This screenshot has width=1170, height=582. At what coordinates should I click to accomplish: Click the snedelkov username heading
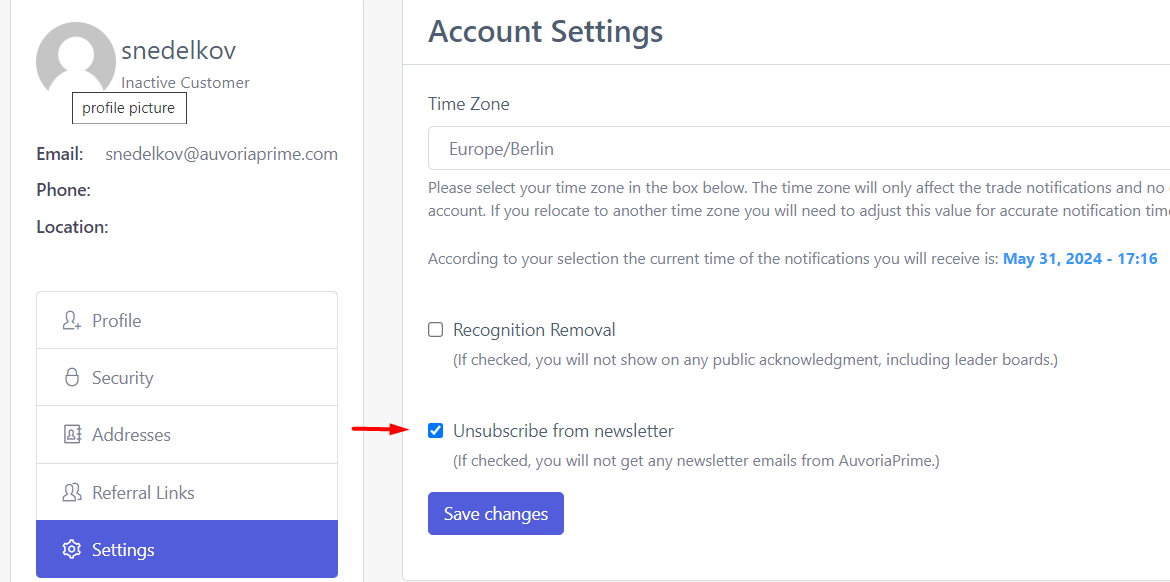[179, 51]
